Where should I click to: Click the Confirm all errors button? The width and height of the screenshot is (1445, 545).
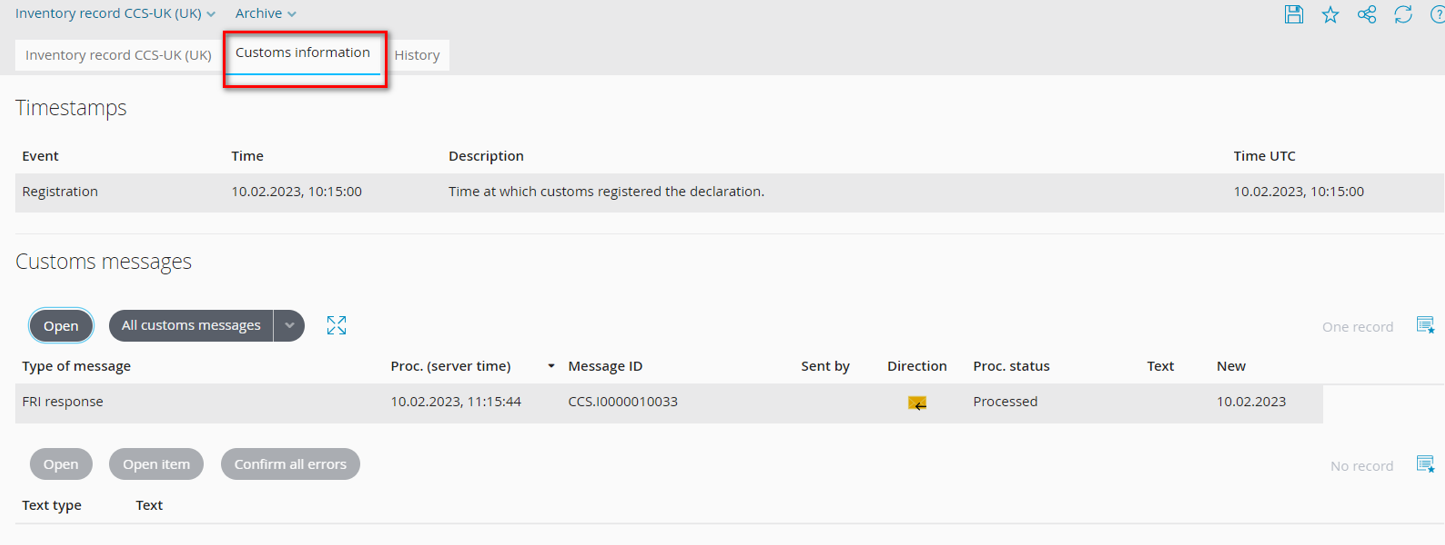point(290,464)
